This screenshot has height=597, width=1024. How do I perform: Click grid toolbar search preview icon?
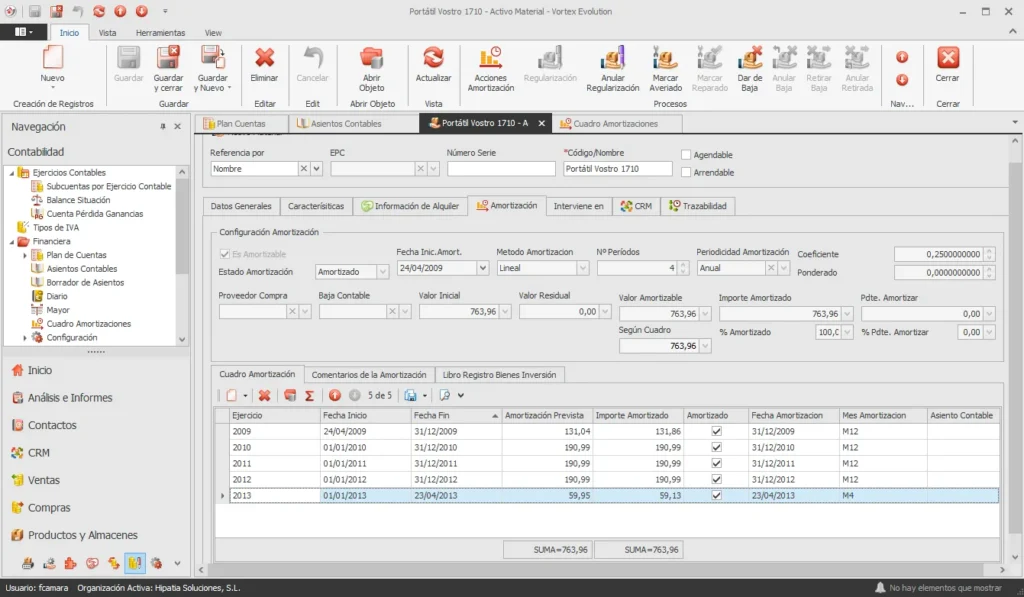[x=445, y=395]
